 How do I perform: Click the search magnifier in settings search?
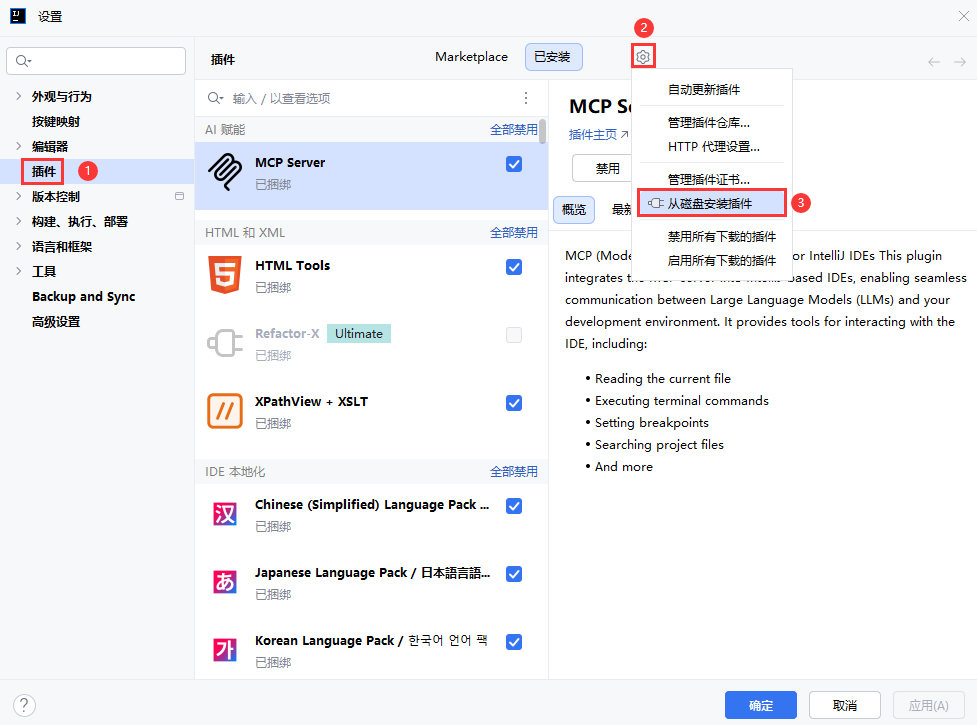(x=23, y=60)
